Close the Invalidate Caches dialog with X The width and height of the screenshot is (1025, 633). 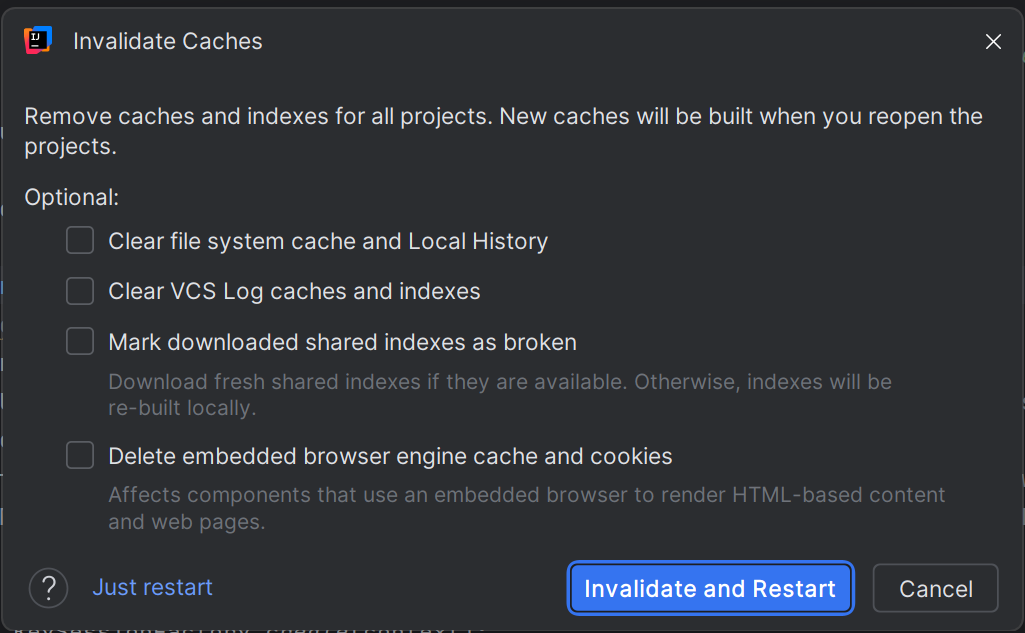(x=993, y=42)
